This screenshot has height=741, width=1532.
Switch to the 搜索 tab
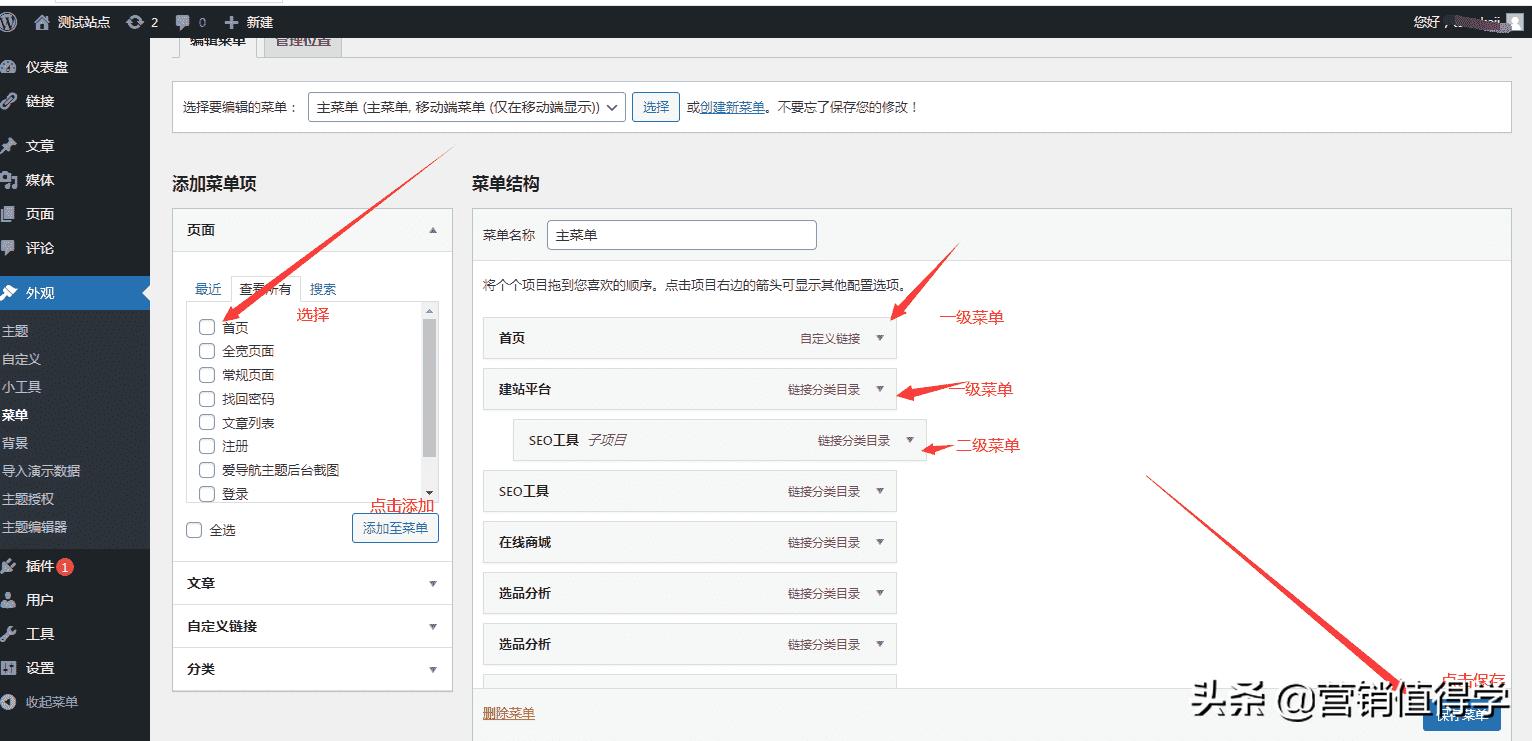pyautogui.click(x=322, y=289)
